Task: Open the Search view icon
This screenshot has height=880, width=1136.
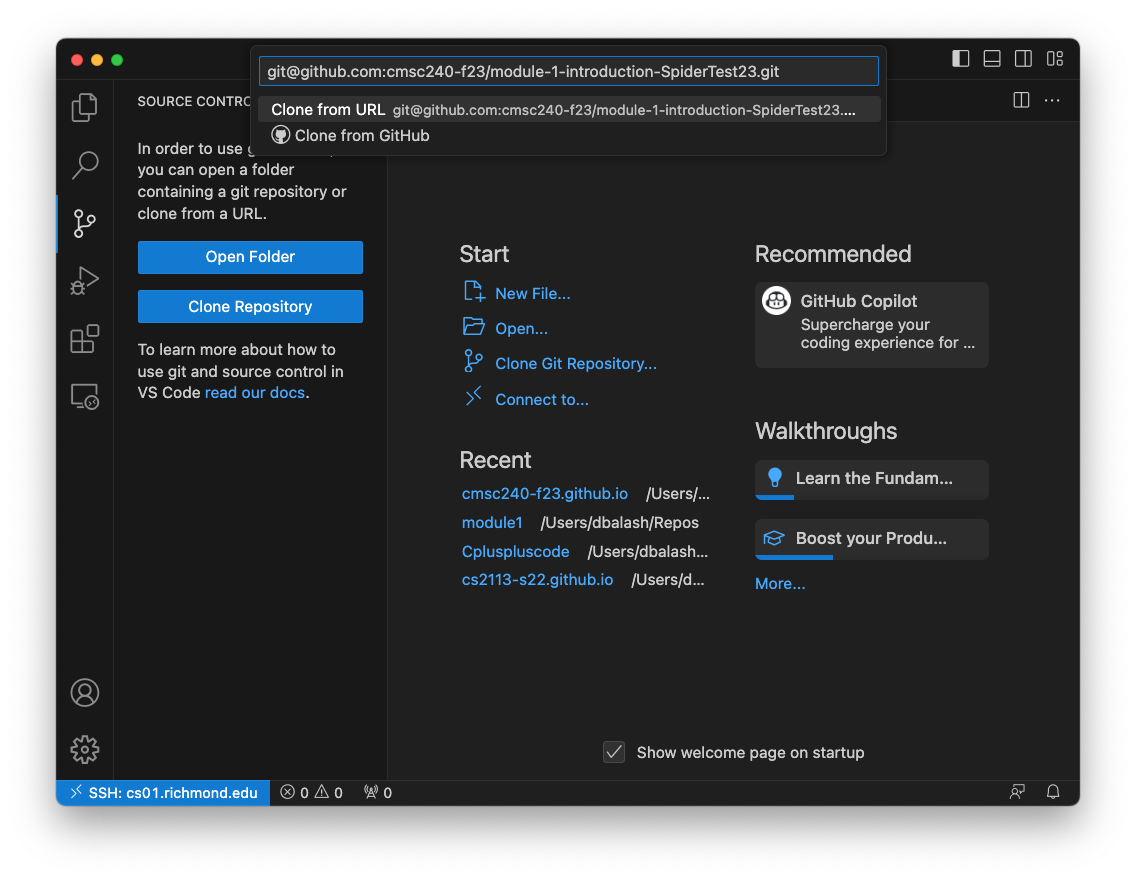Action: point(85,165)
